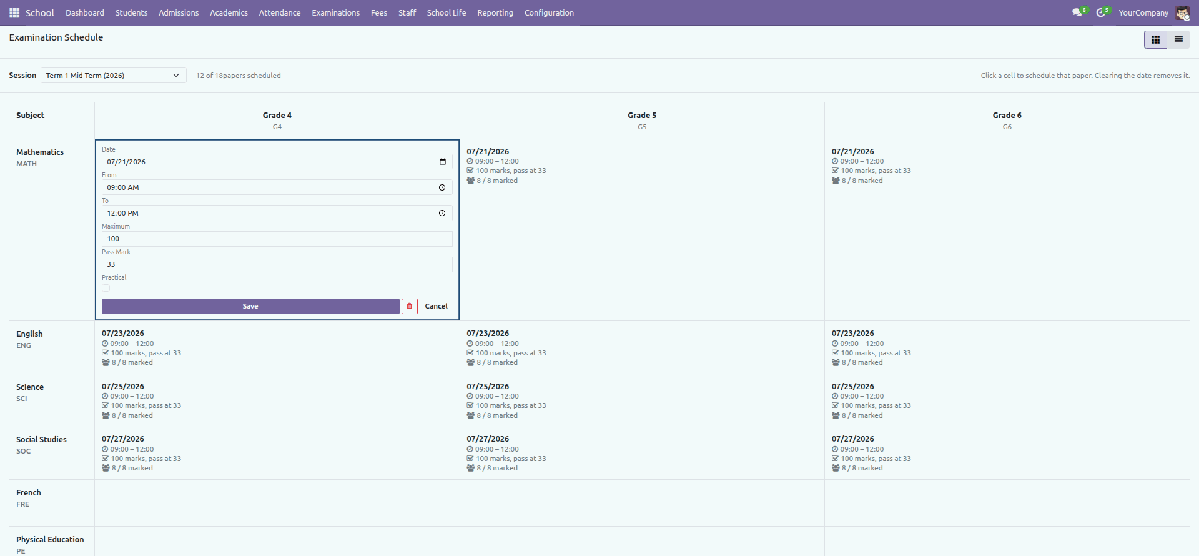The image size is (1199, 556).
Task: Open the Examinations menu
Action: pos(336,13)
